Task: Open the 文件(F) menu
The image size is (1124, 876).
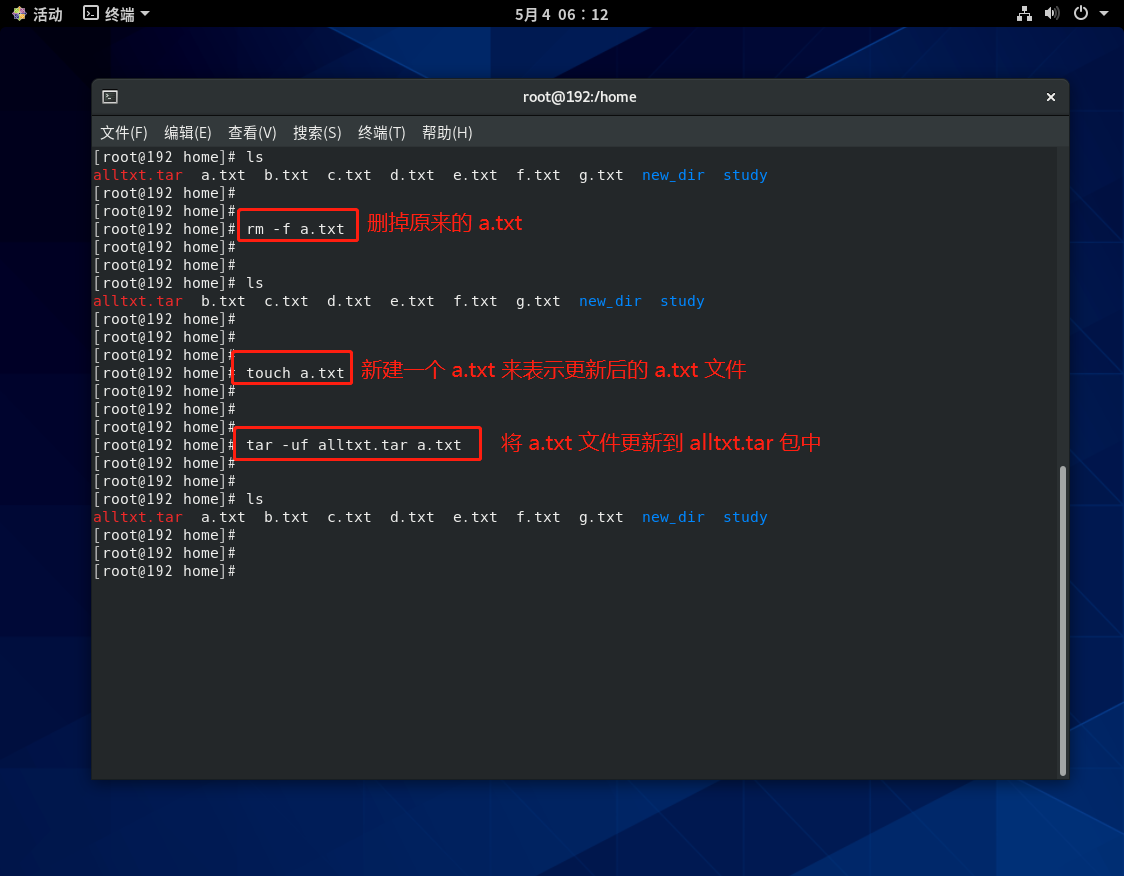Action: 124,133
